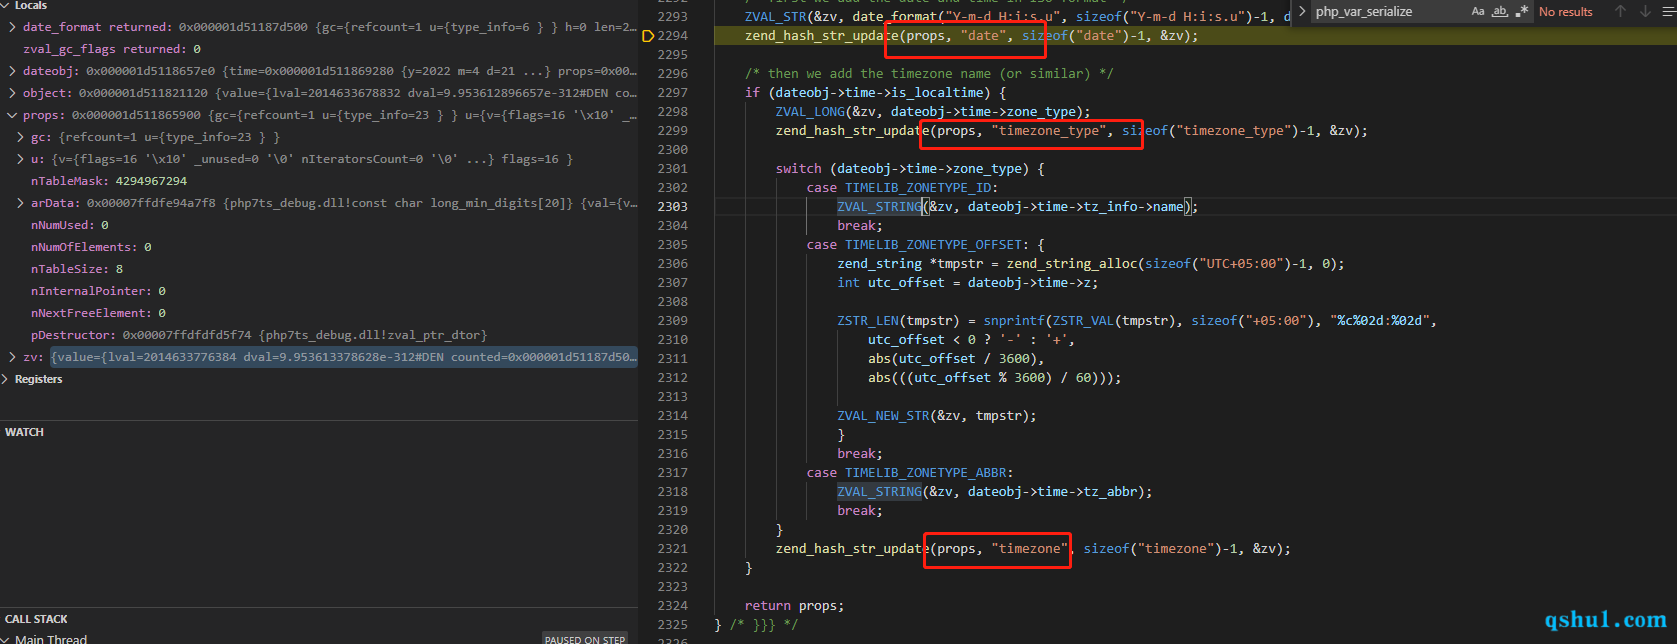
Task: Expand the object variable
Action: pos(12,93)
